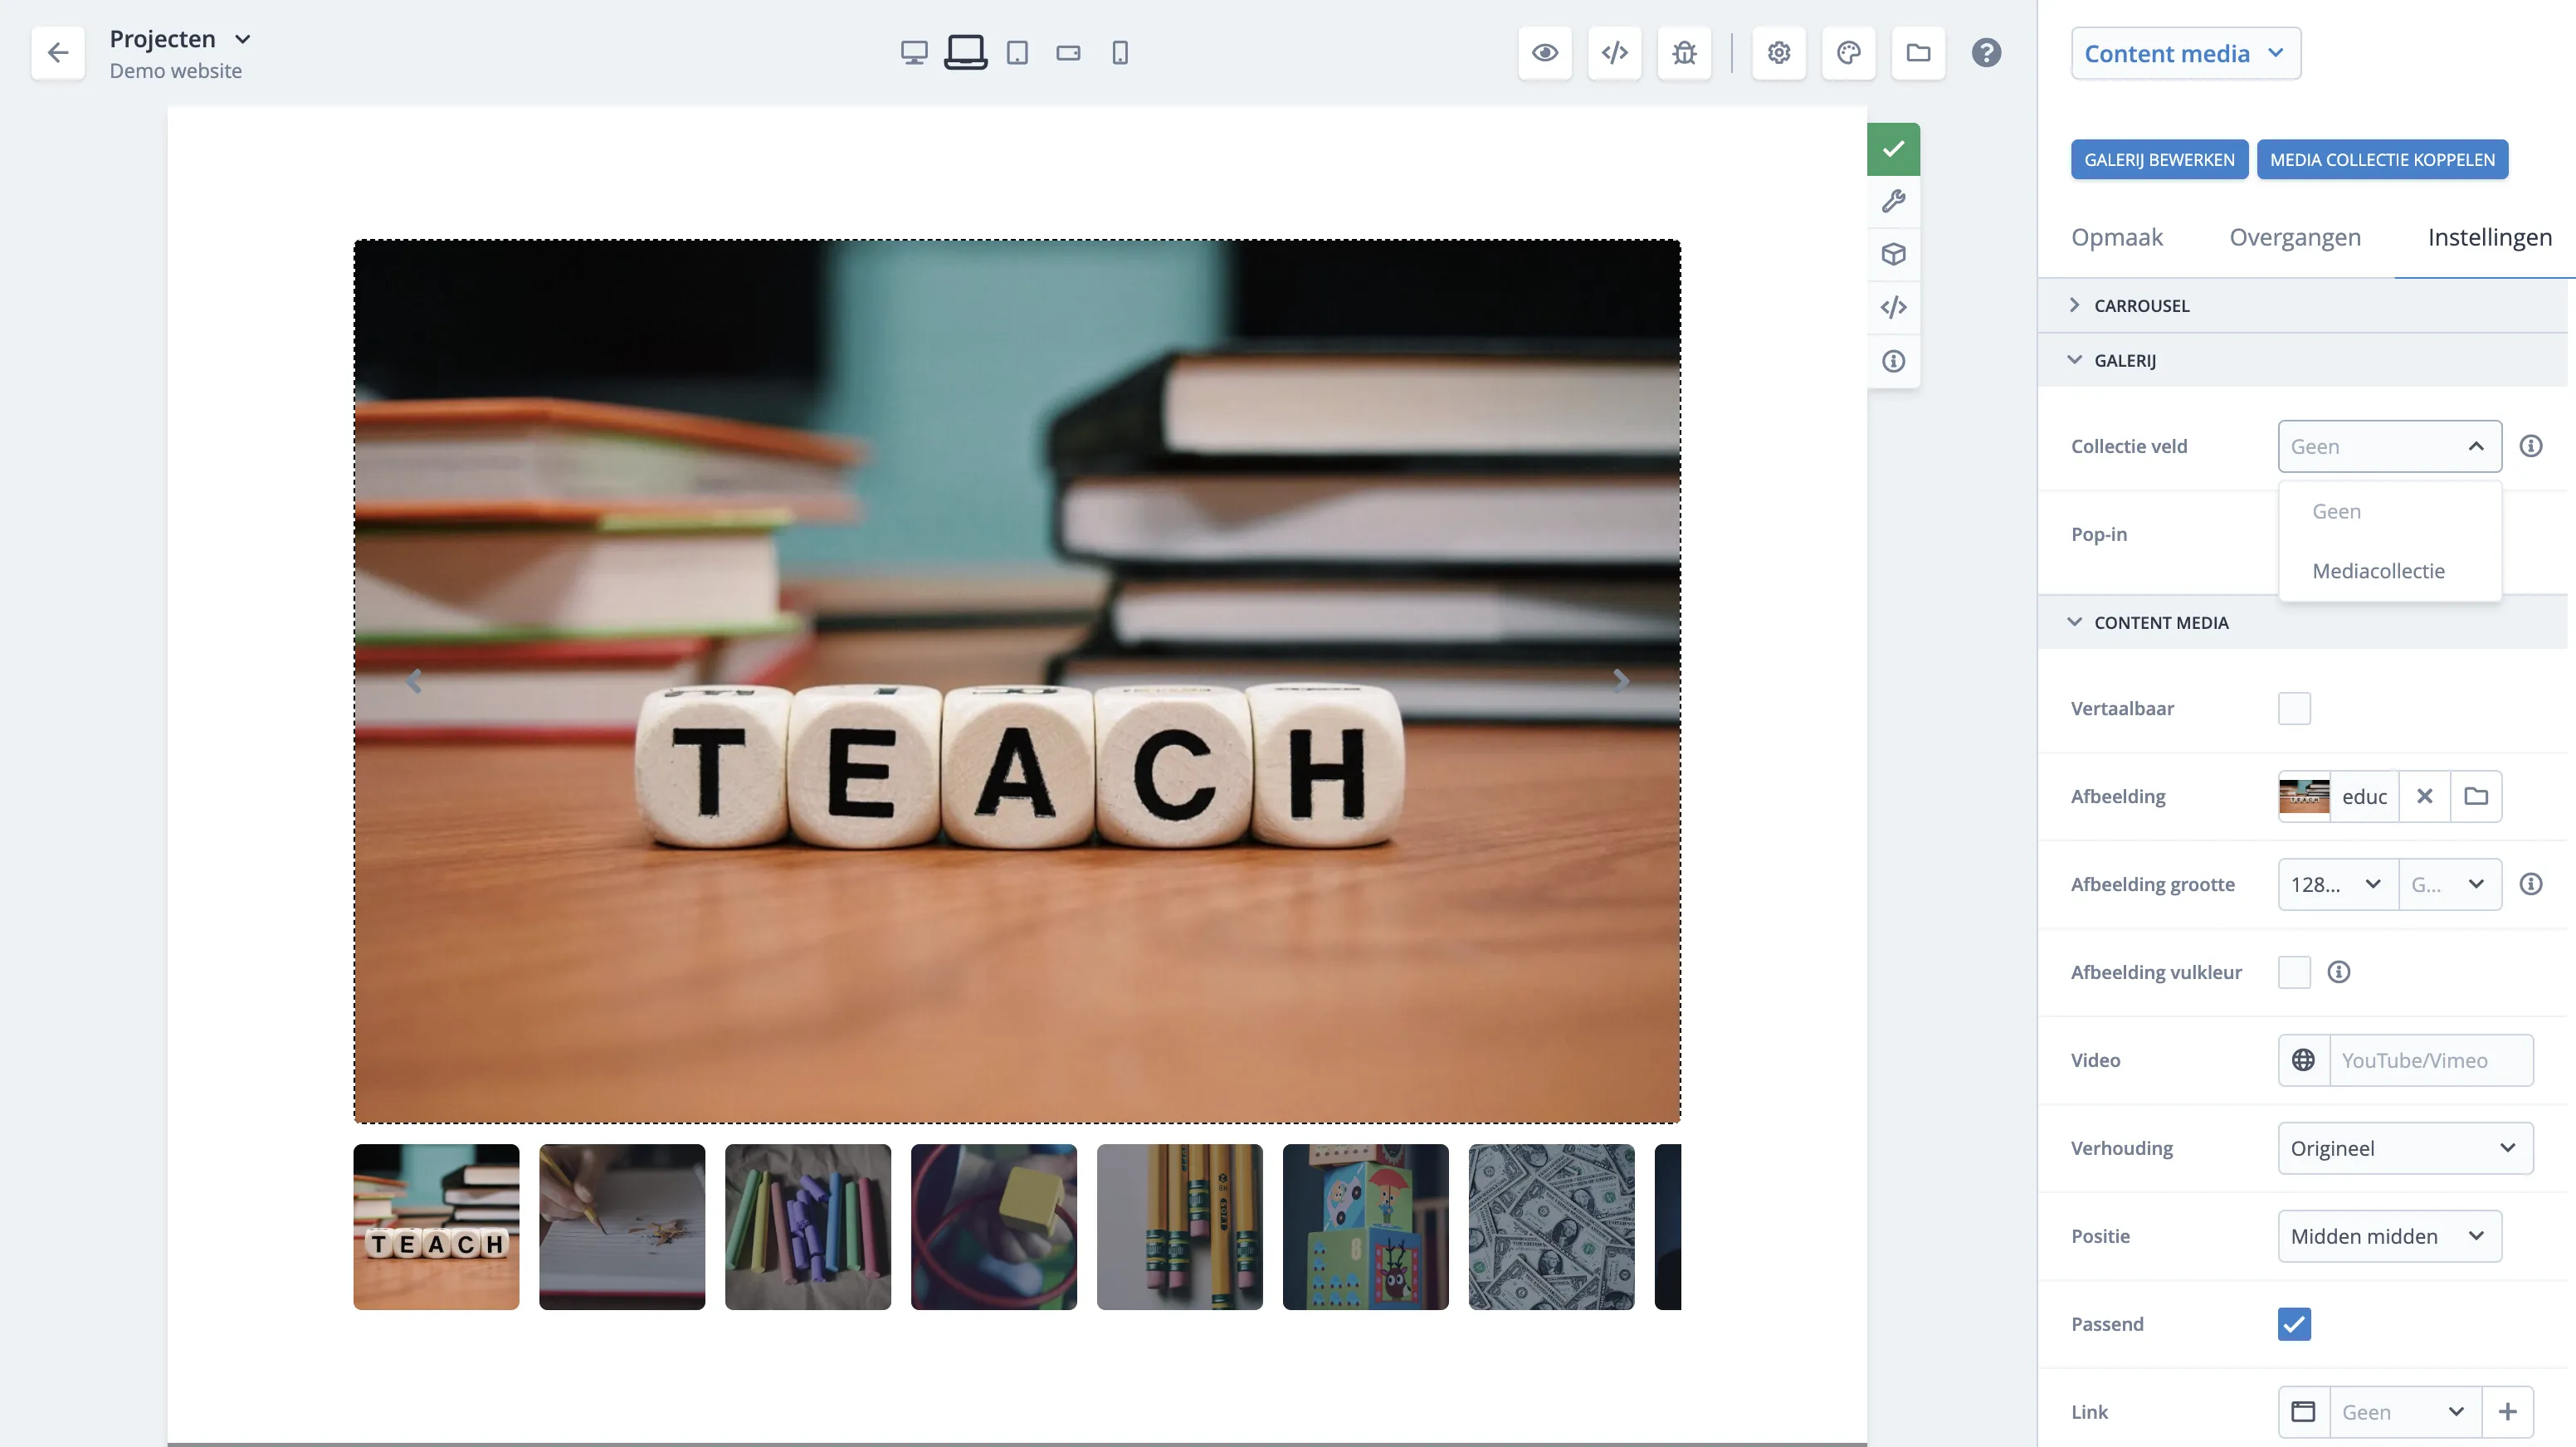This screenshot has width=2576, height=1447.
Task: Click the wrench icon in side toolbar
Action: [x=1893, y=202]
